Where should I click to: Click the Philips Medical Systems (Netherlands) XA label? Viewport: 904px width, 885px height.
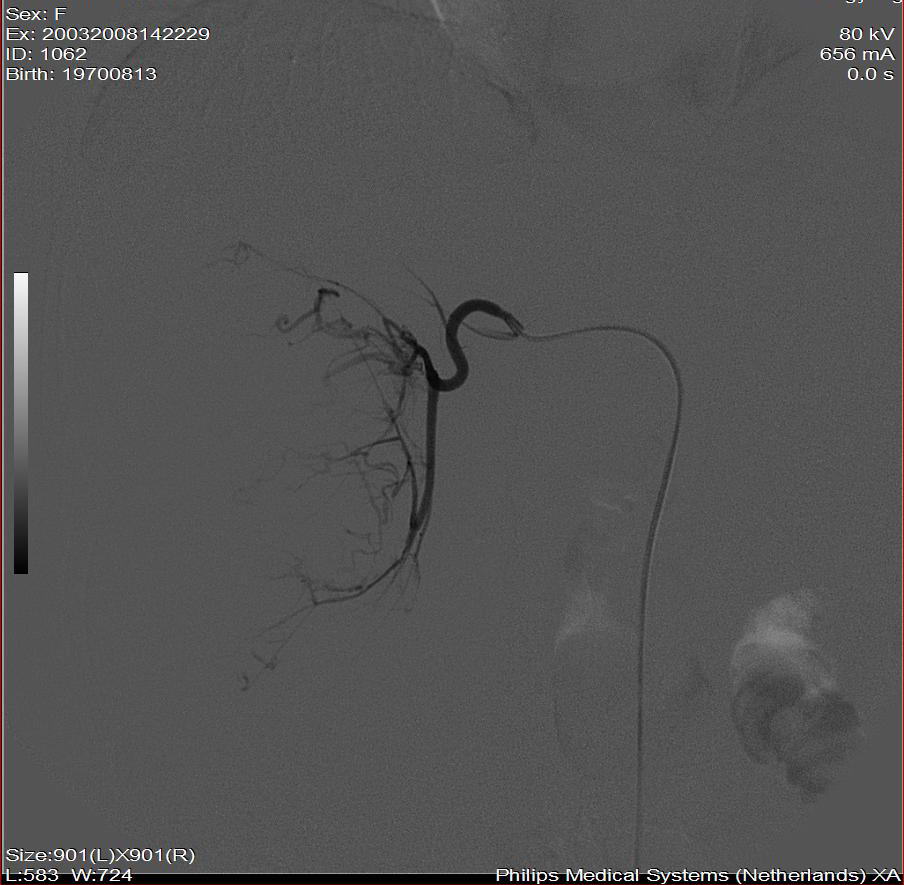pyautogui.click(x=696, y=875)
